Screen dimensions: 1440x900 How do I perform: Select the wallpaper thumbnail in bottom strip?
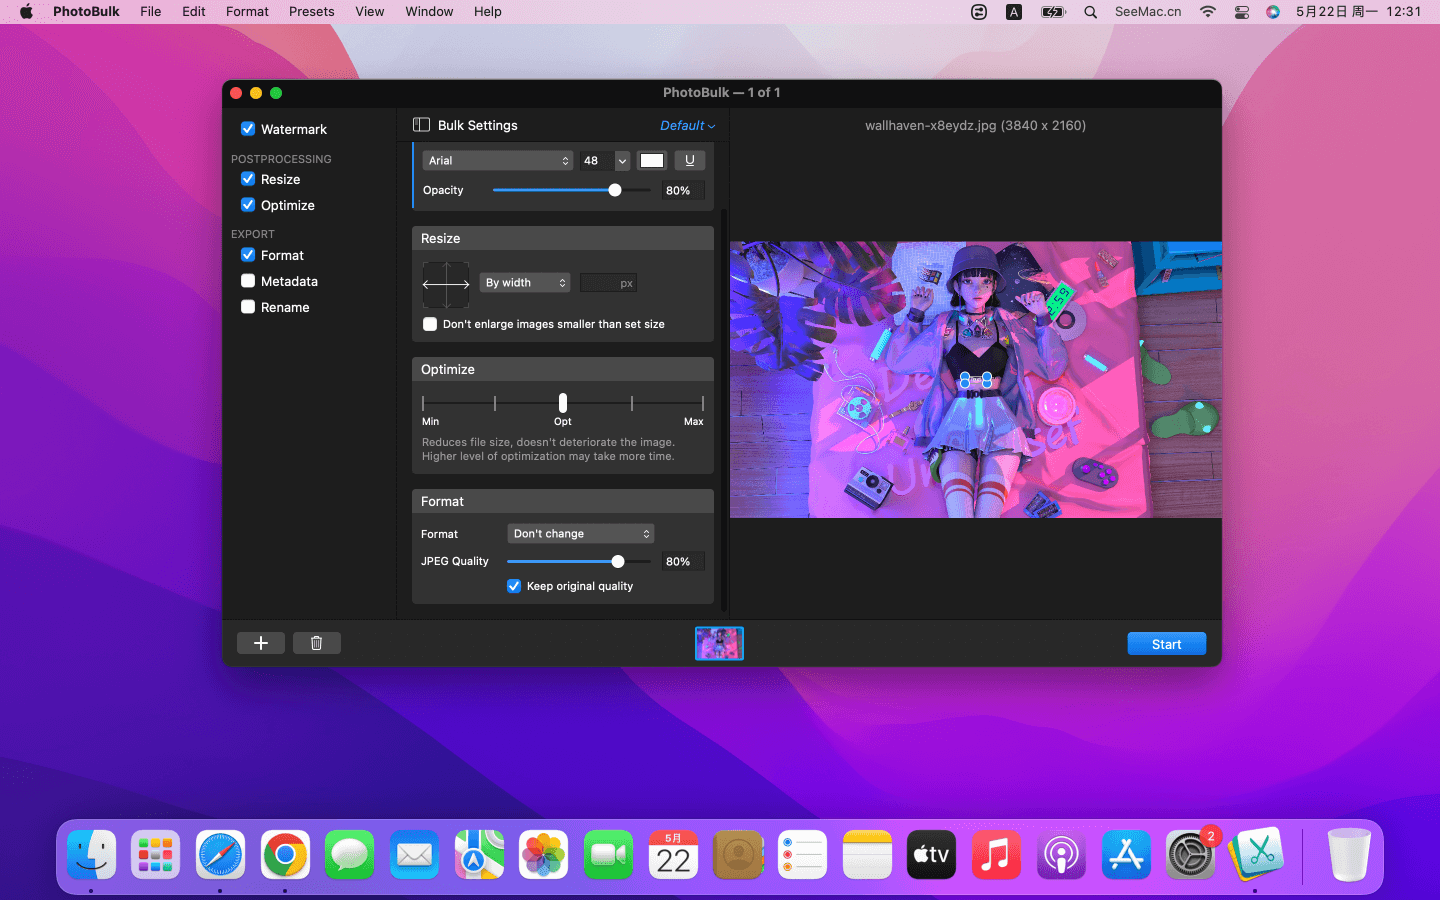(719, 643)
